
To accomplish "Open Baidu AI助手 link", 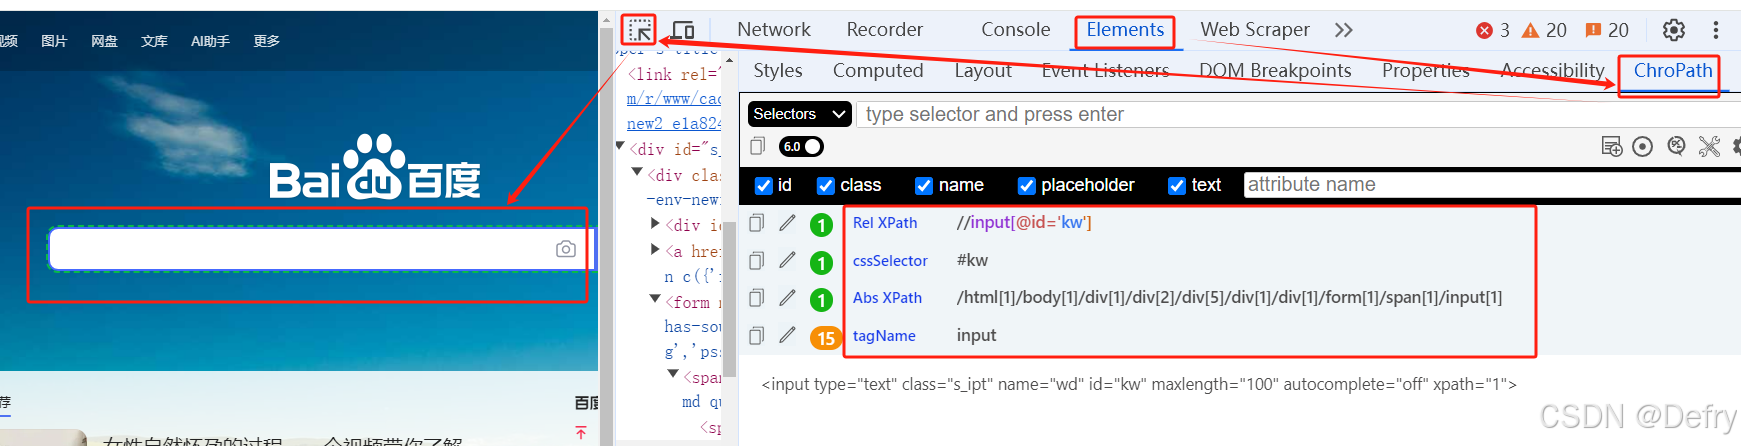I will click(210, 41).
